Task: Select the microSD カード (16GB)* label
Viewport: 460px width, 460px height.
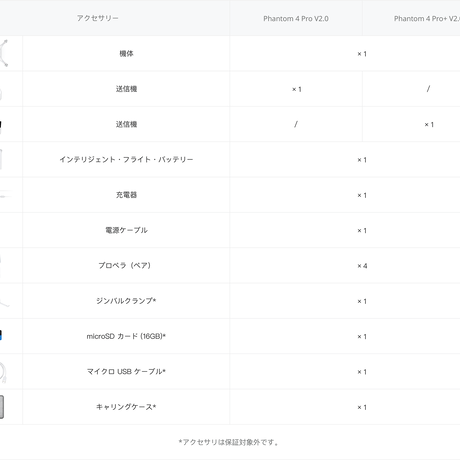Action: [126, 336]
